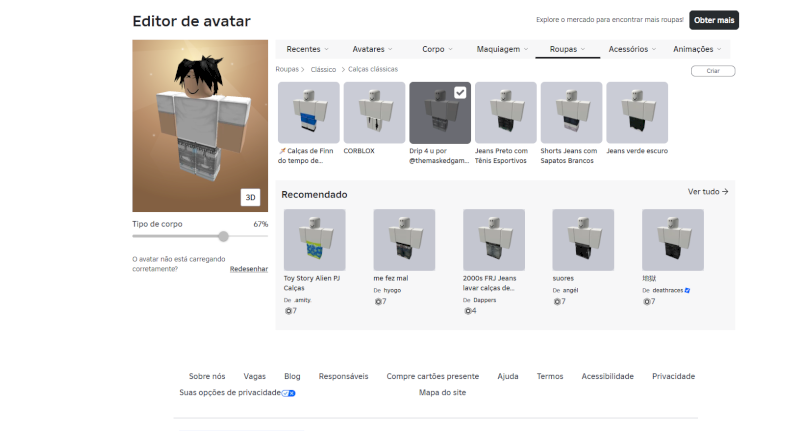The width and height of the screenshot is (800, 431).
Task: Click privacy choices toggle icon in footer
Action: pyautogui.click(x=289, y=393)
